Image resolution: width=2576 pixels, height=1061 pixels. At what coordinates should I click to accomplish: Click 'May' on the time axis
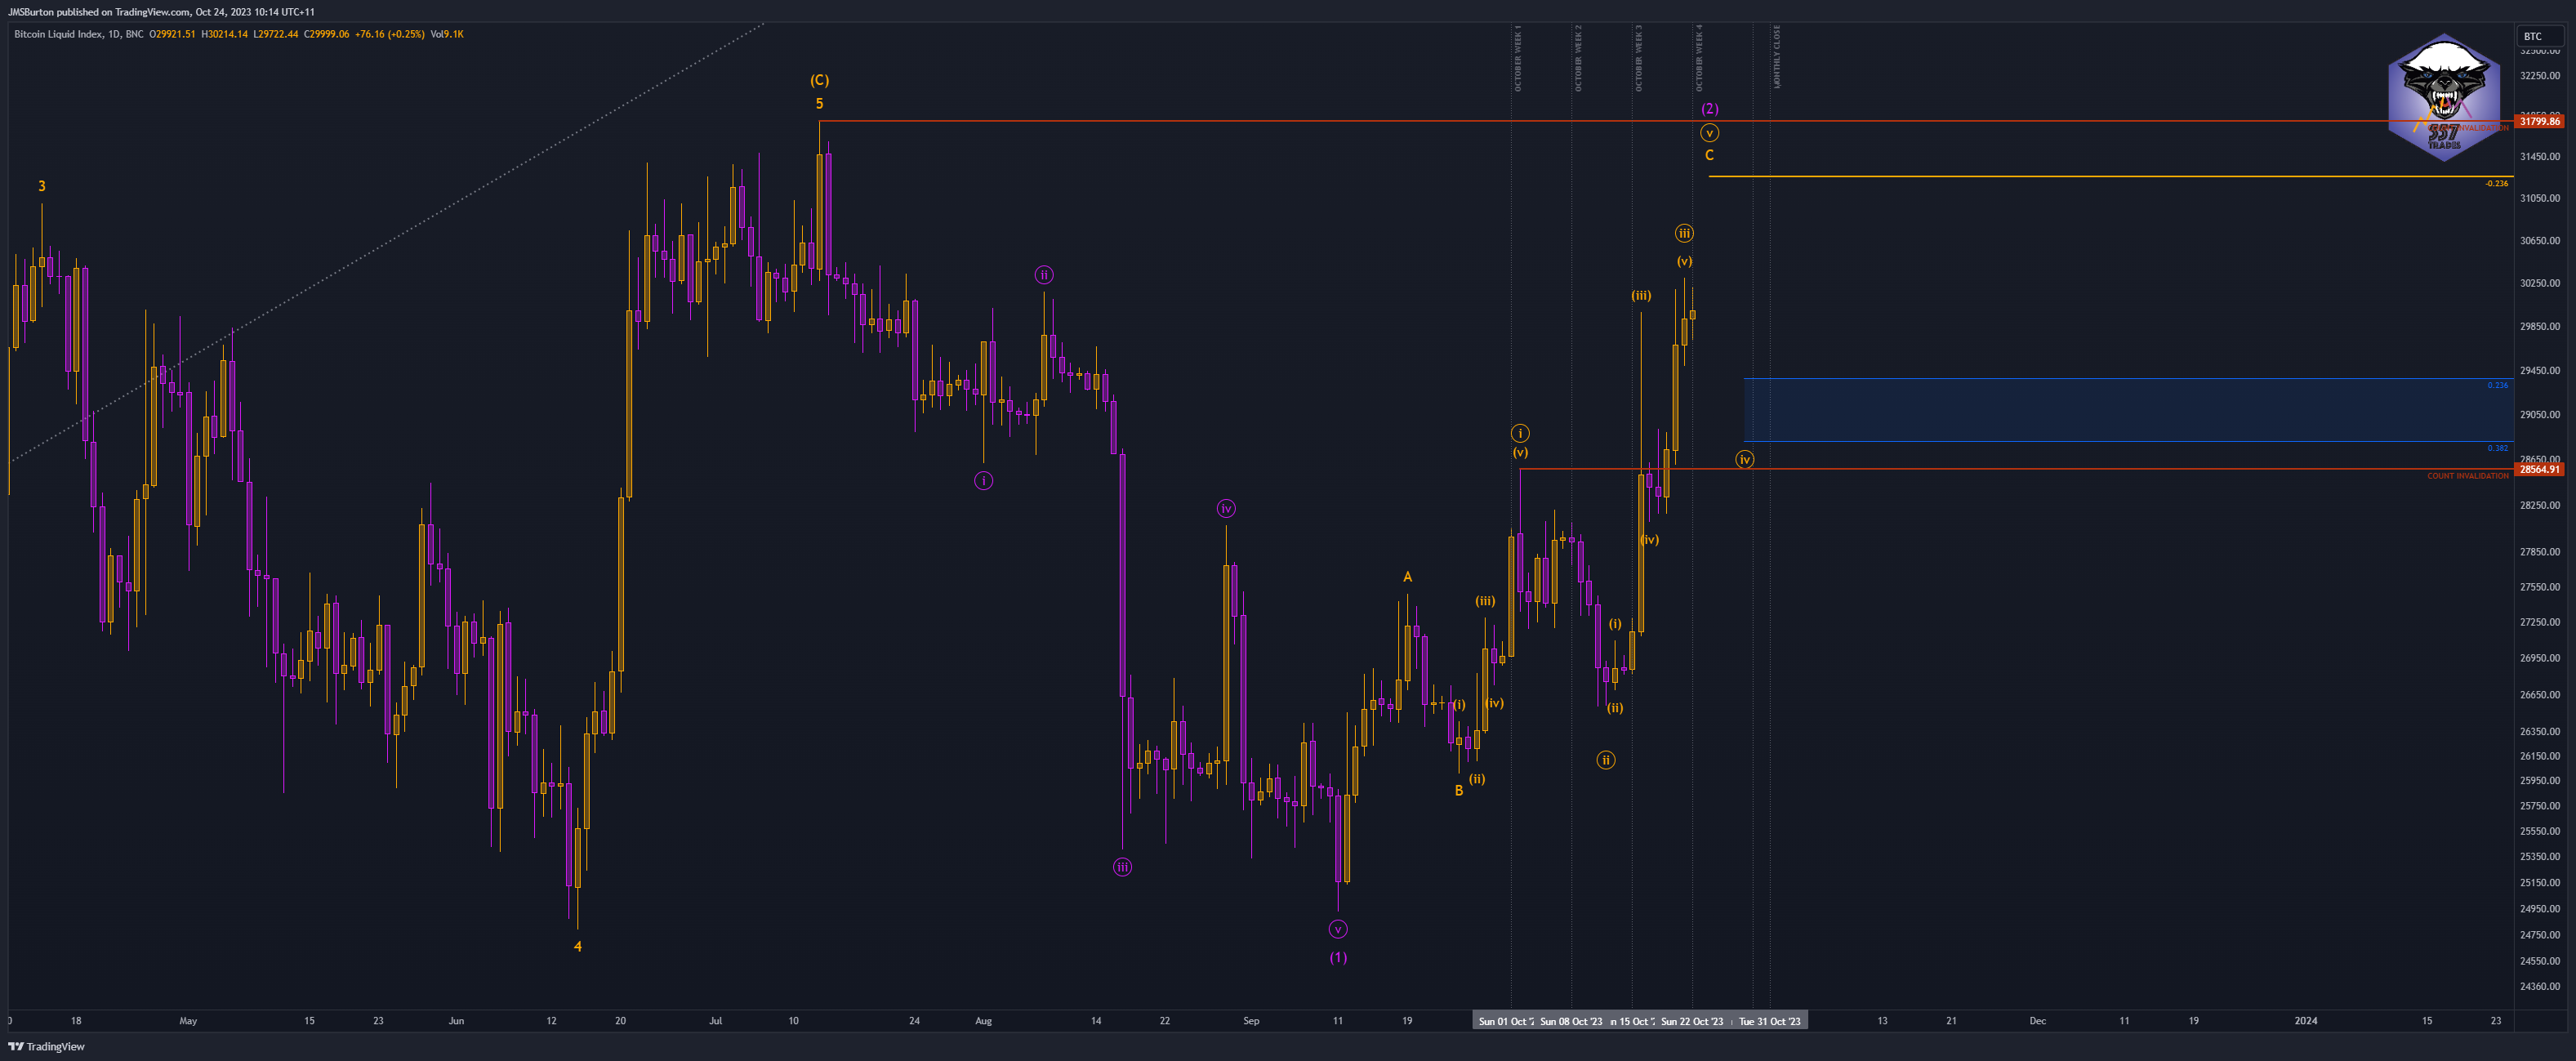(188, 1021)
